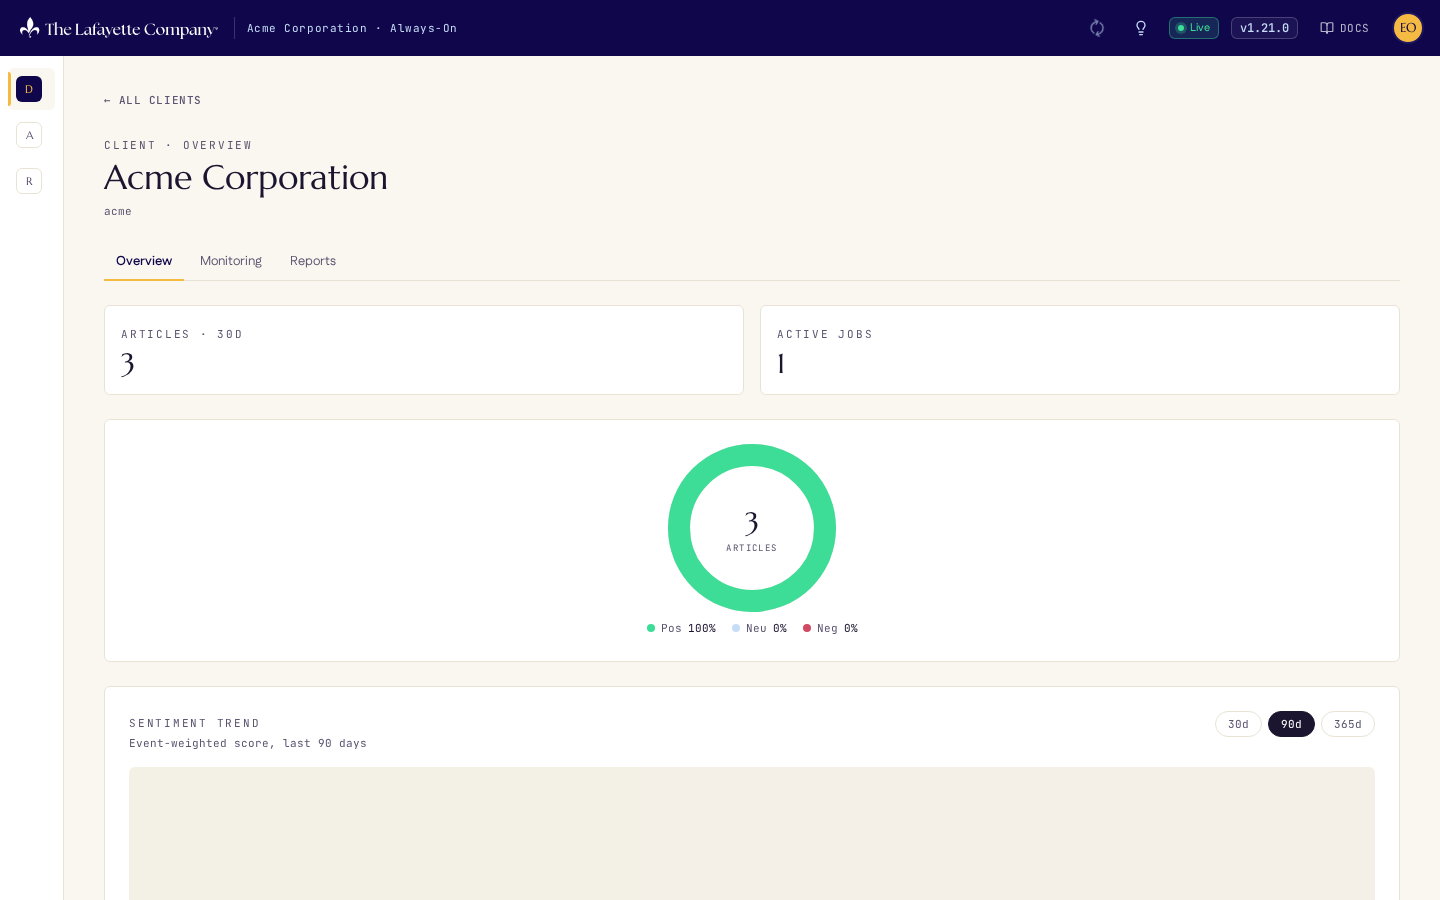Click the lightbulb tips icon

point(1141,28)
